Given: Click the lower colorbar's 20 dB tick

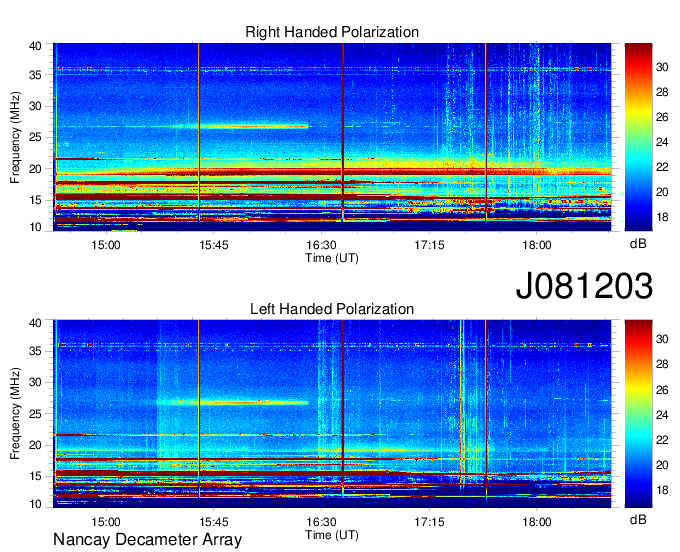Looking at the screenshot, I should point(662,465).
